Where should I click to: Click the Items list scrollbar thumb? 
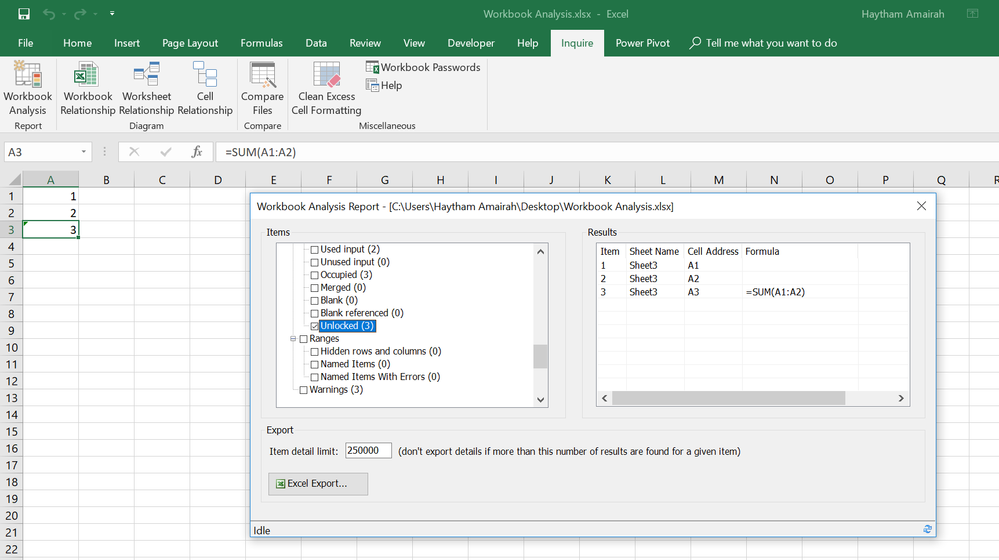pyautogui.click(x=540, y=356)
